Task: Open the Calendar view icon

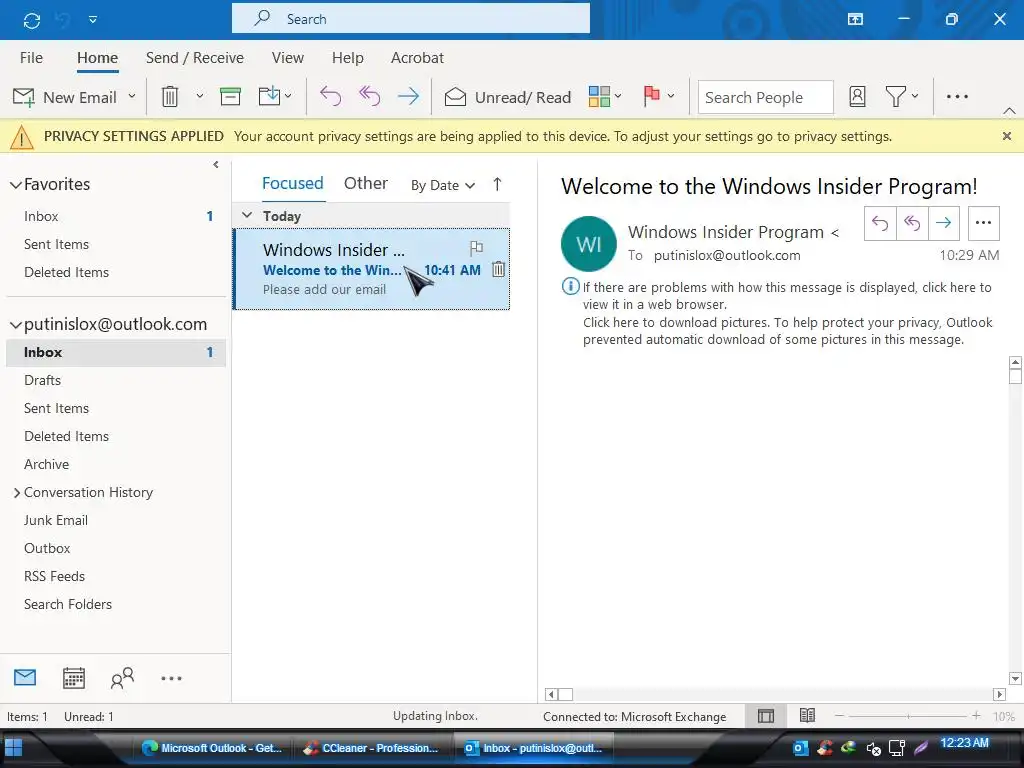Action: click(74, 678)
